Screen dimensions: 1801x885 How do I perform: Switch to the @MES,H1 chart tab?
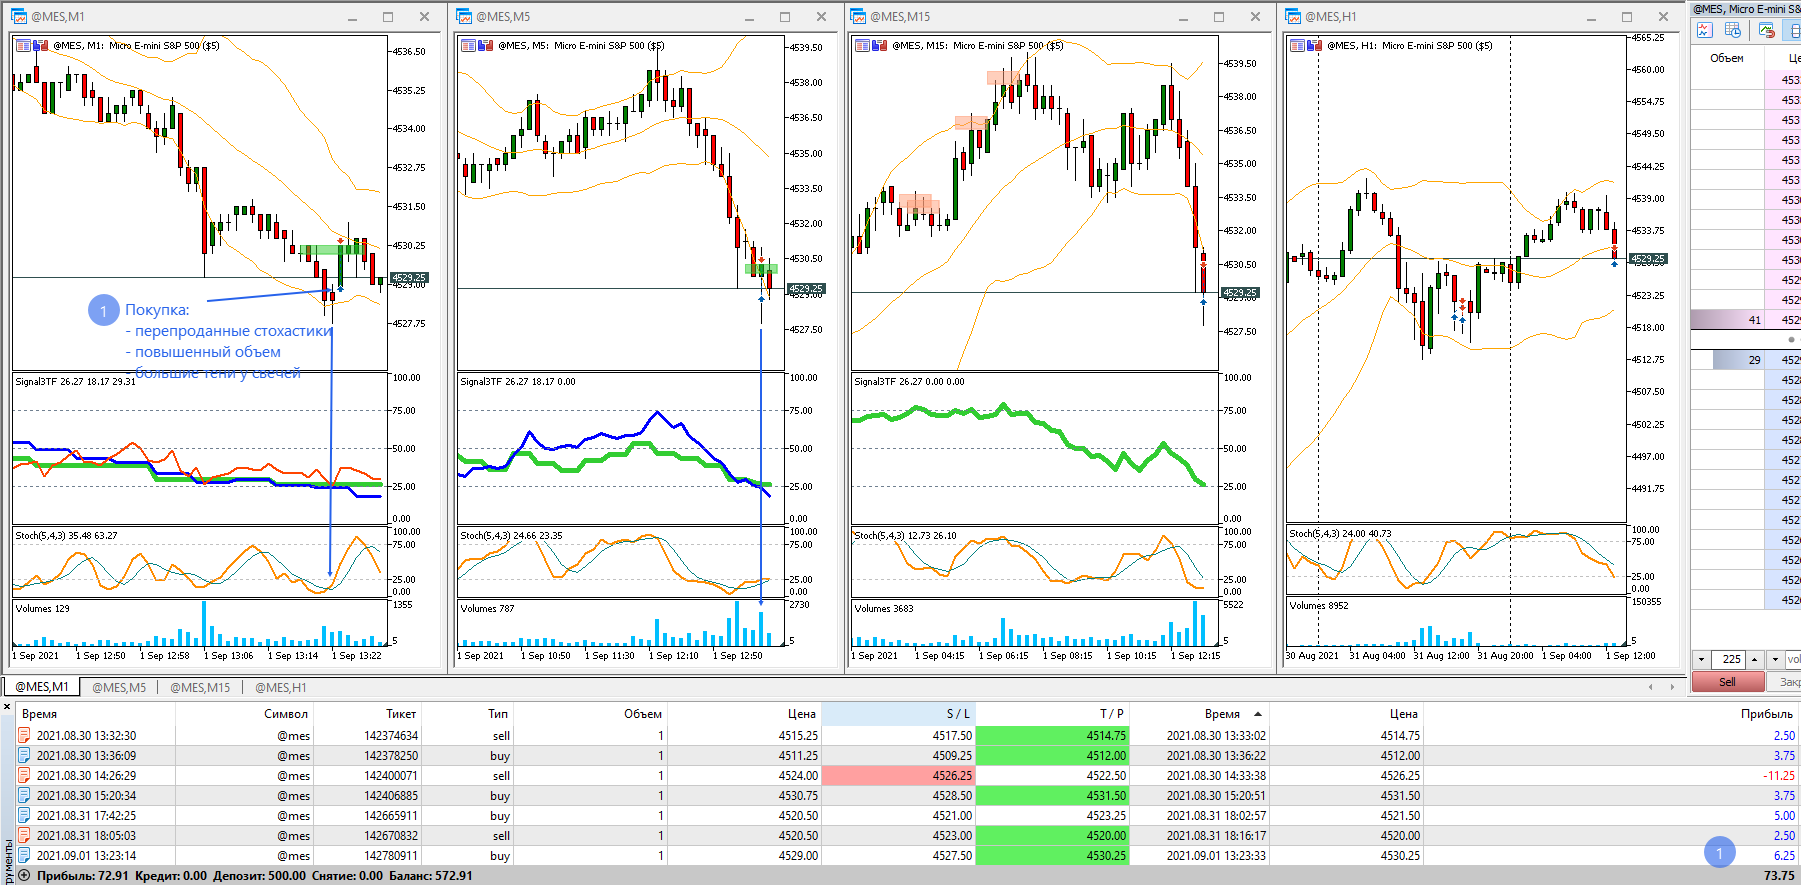[281, 687]
